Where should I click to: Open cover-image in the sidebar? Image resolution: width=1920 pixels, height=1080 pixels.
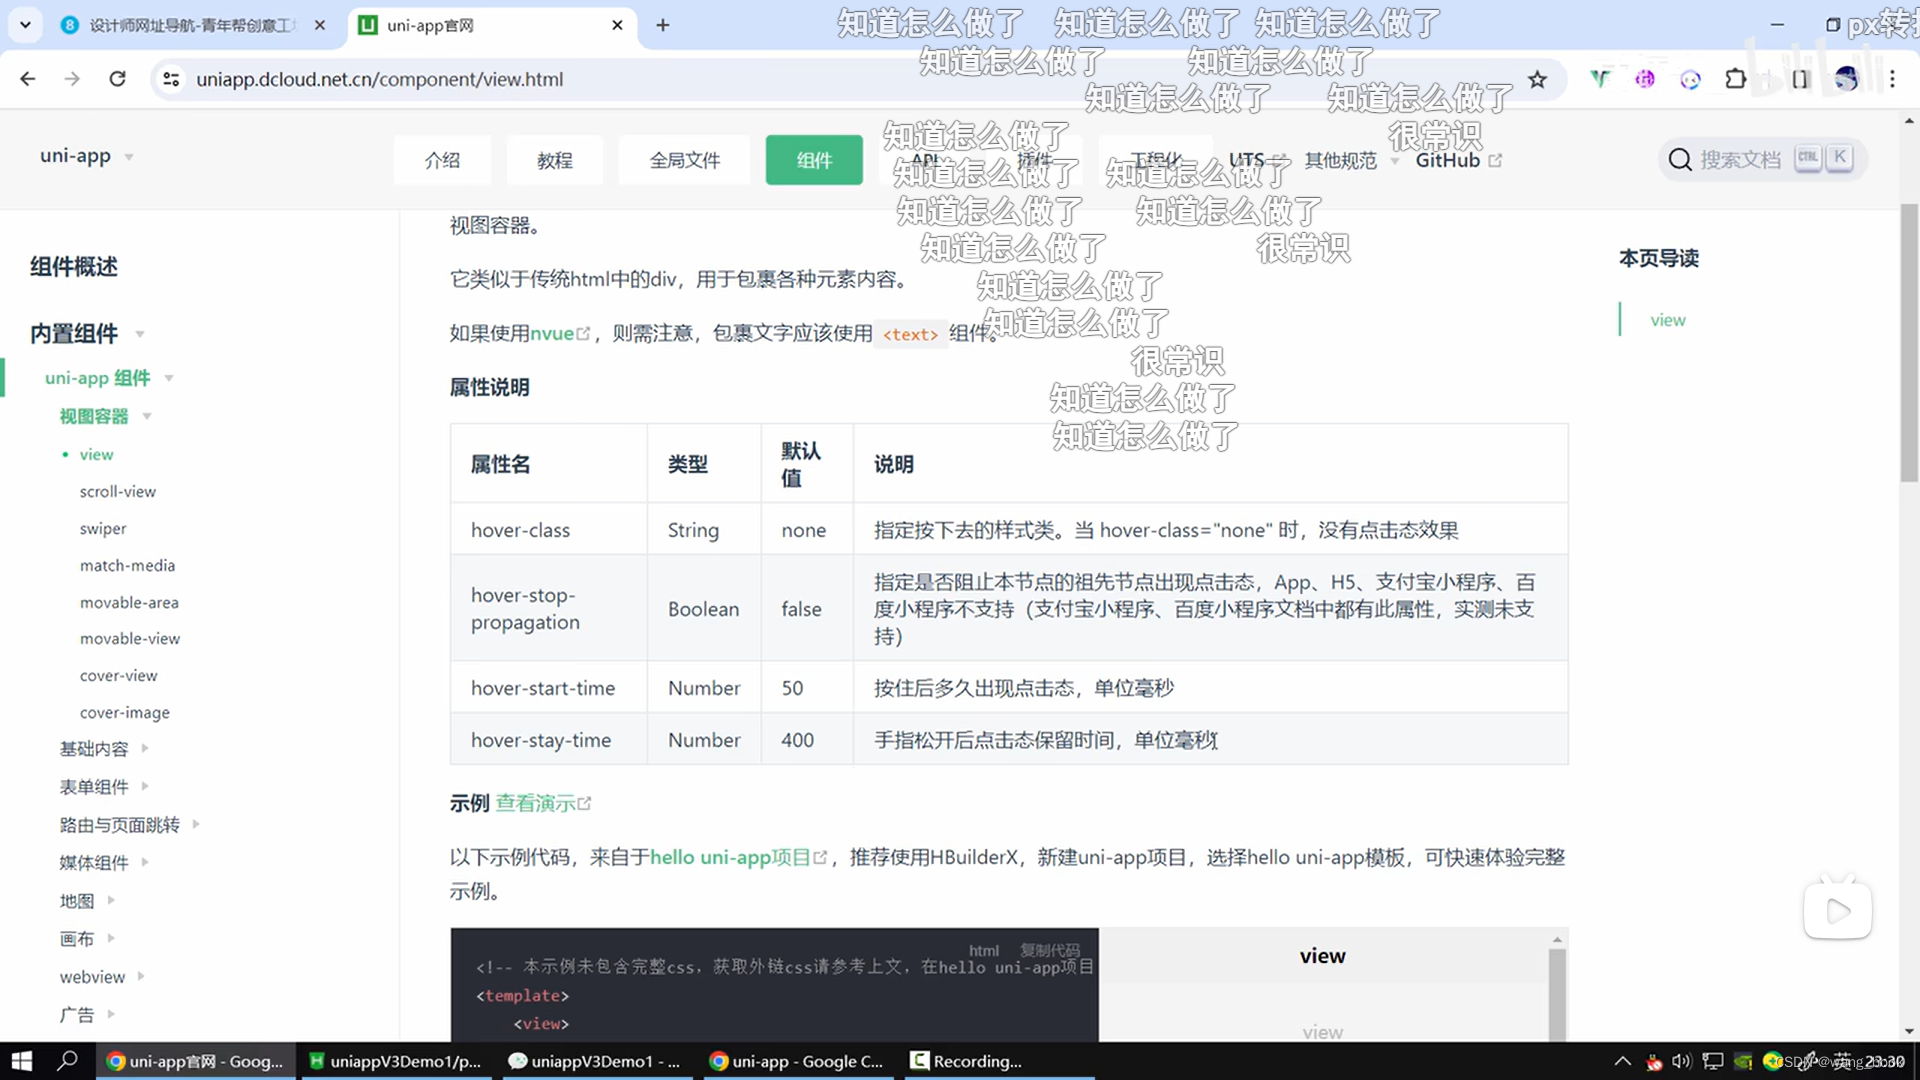tap(124, 712)
